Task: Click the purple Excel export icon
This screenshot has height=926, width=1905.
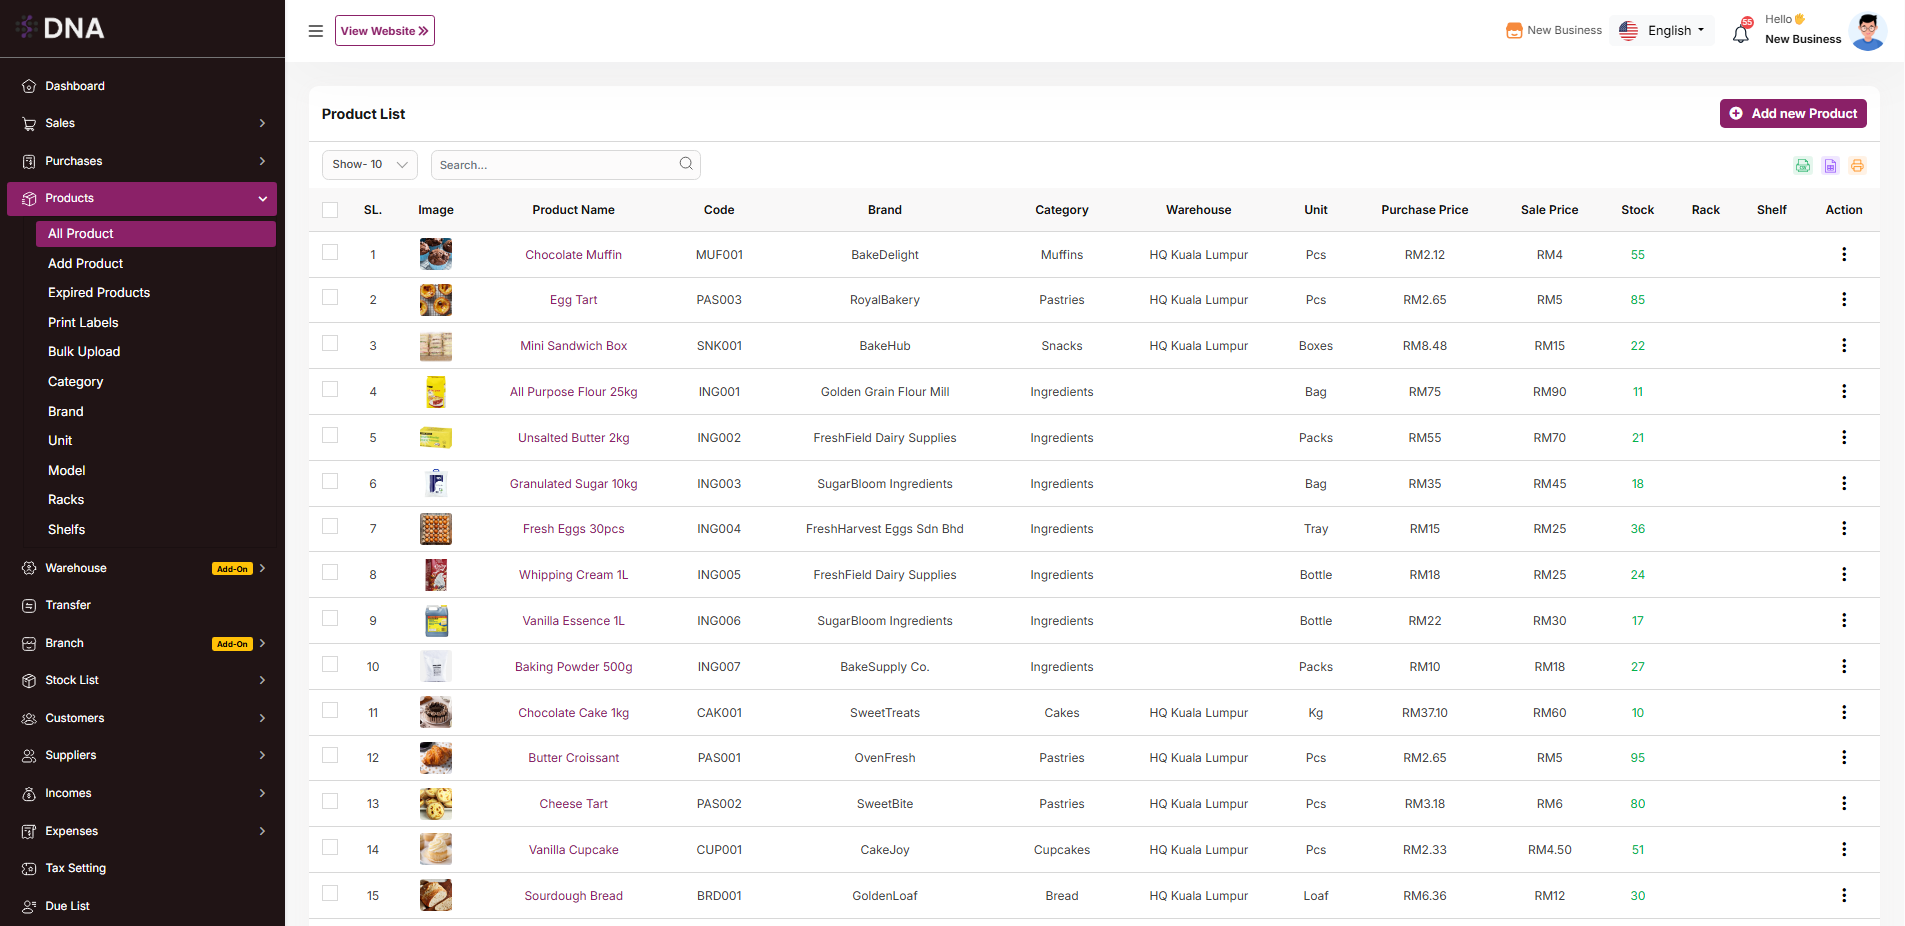Action: tap(1830, 166)
